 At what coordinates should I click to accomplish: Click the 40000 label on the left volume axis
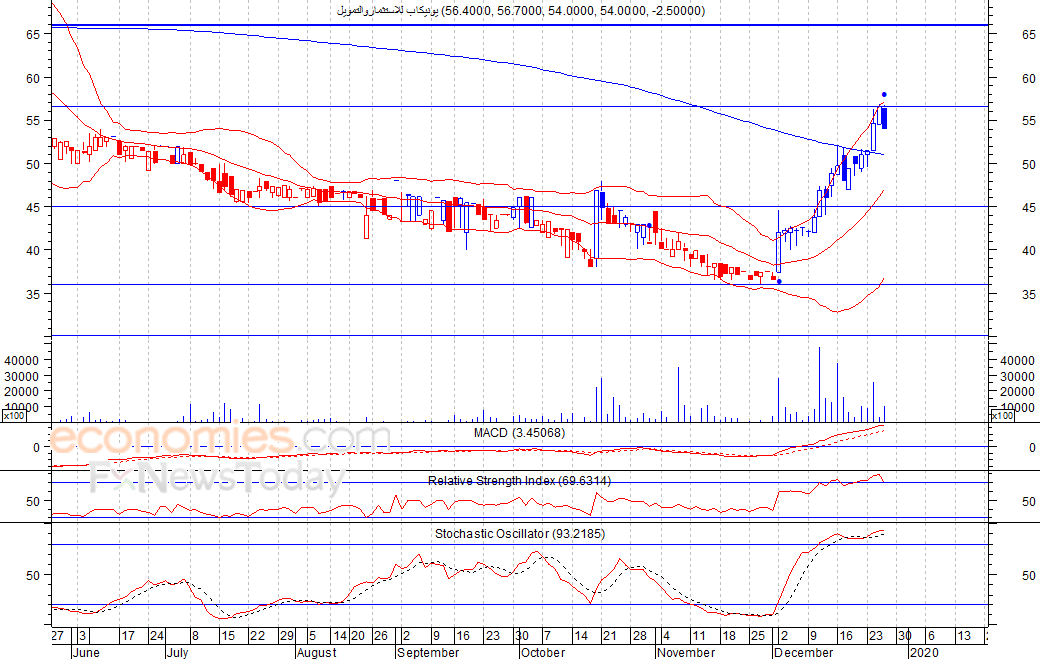(22, 360)
